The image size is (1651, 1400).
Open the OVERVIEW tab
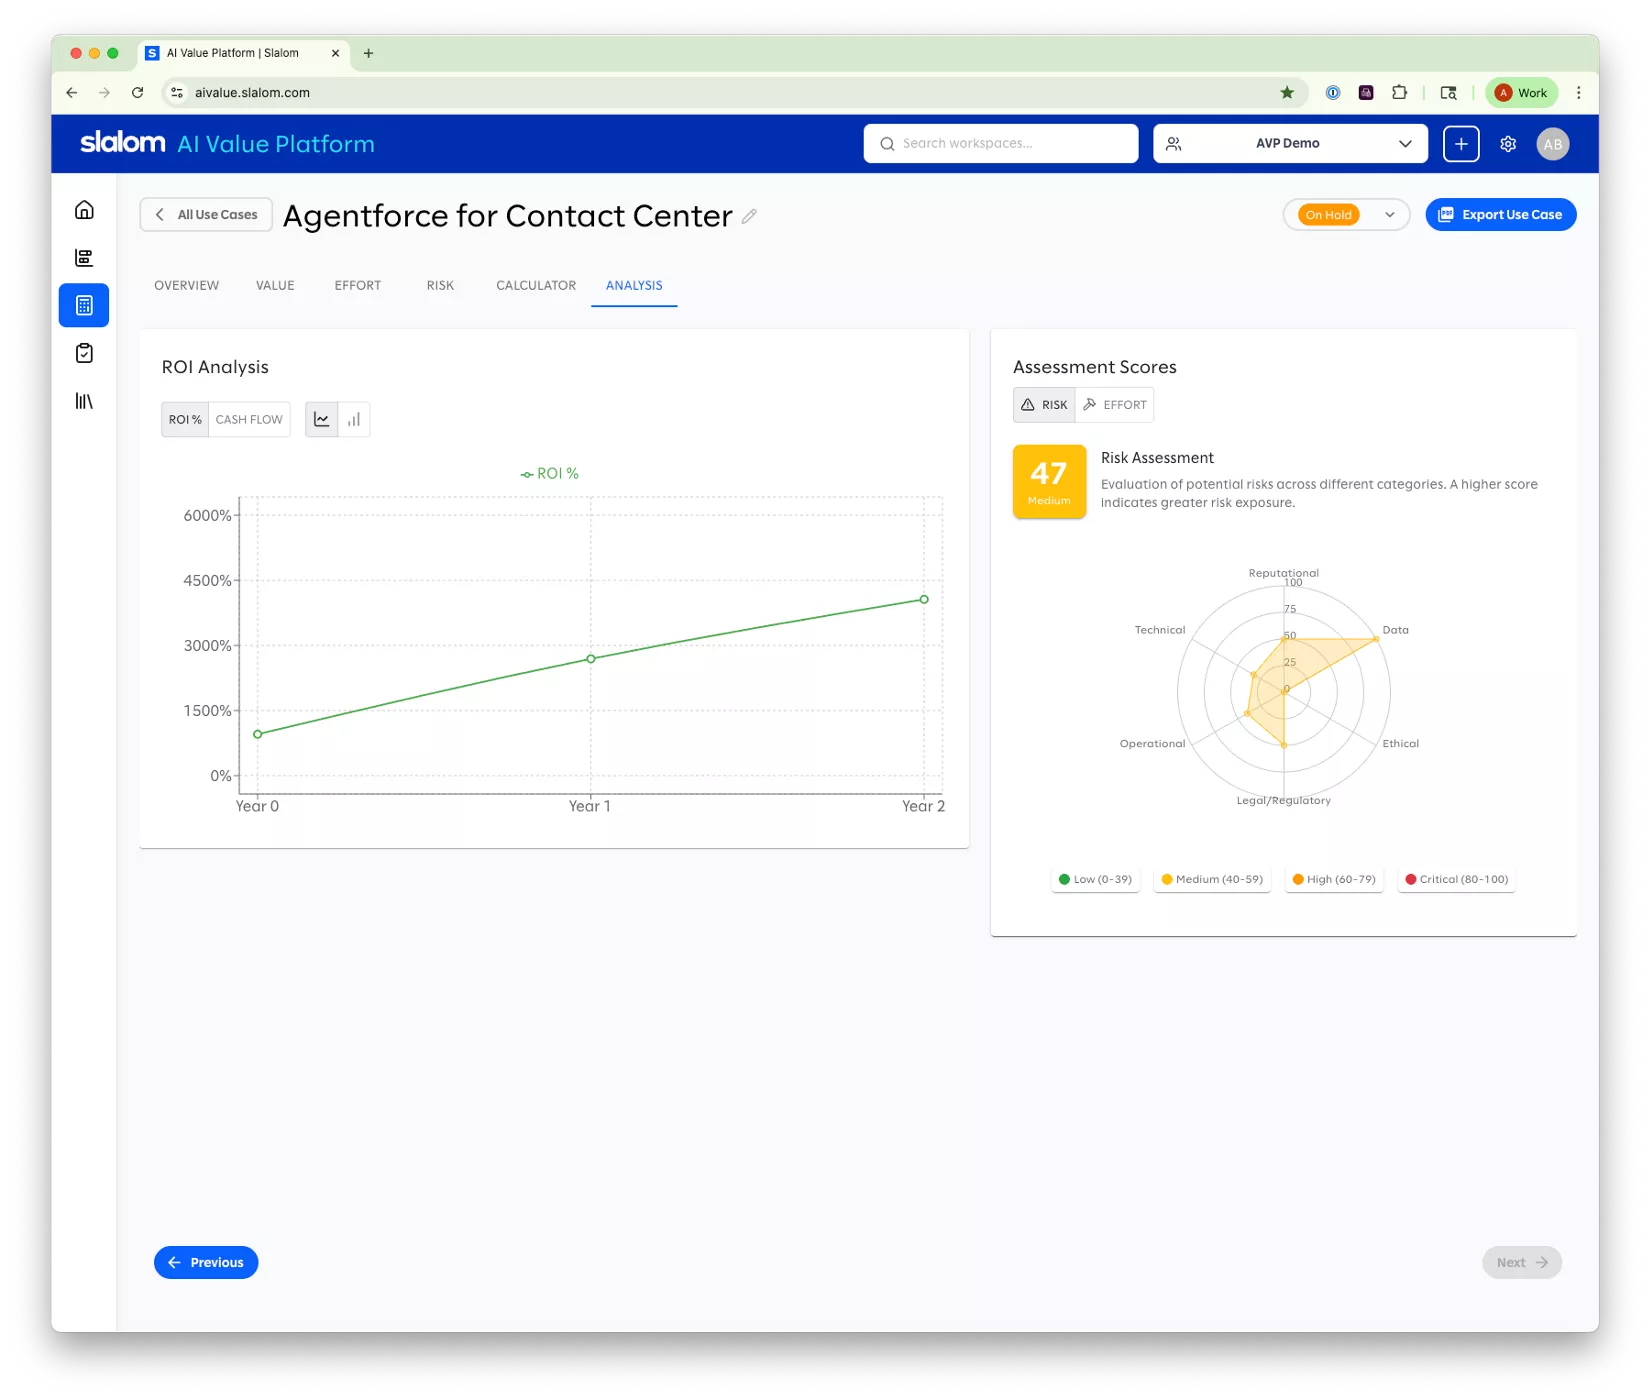pyautogui.click(x=186, y=285)
